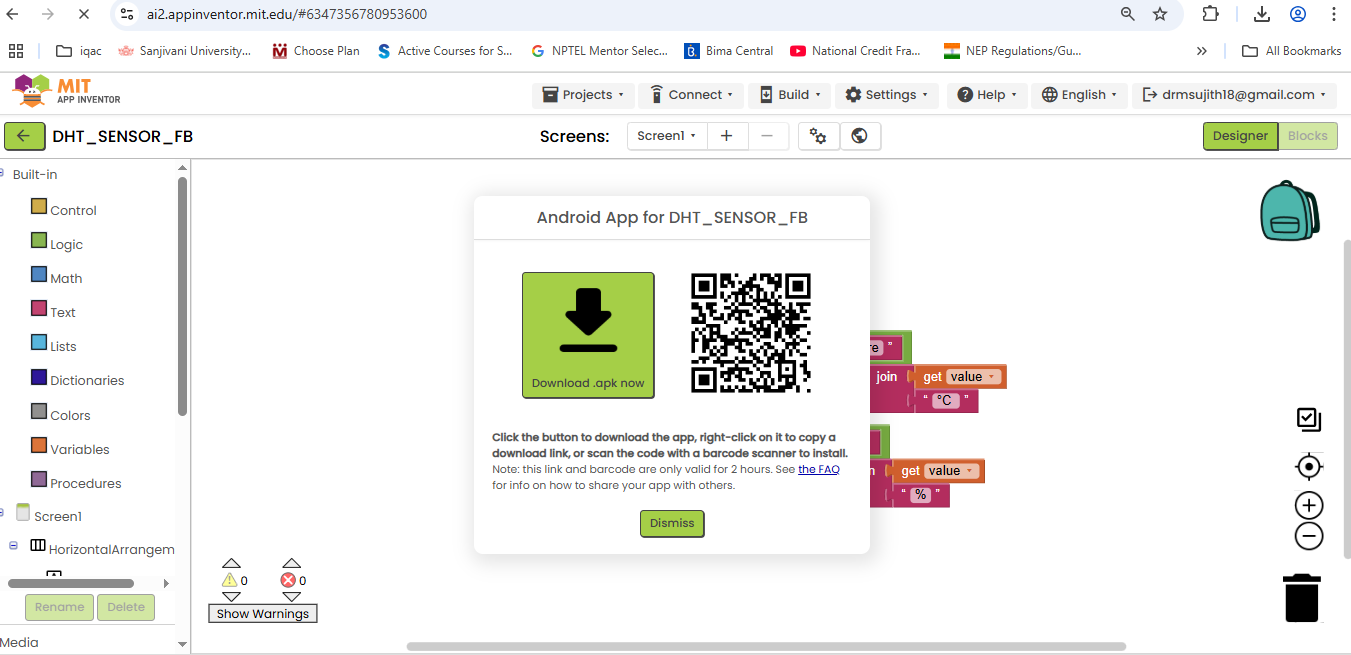Zoom in the blocks workspace
Screen dimensions: 1351x655
point(1309,505)
